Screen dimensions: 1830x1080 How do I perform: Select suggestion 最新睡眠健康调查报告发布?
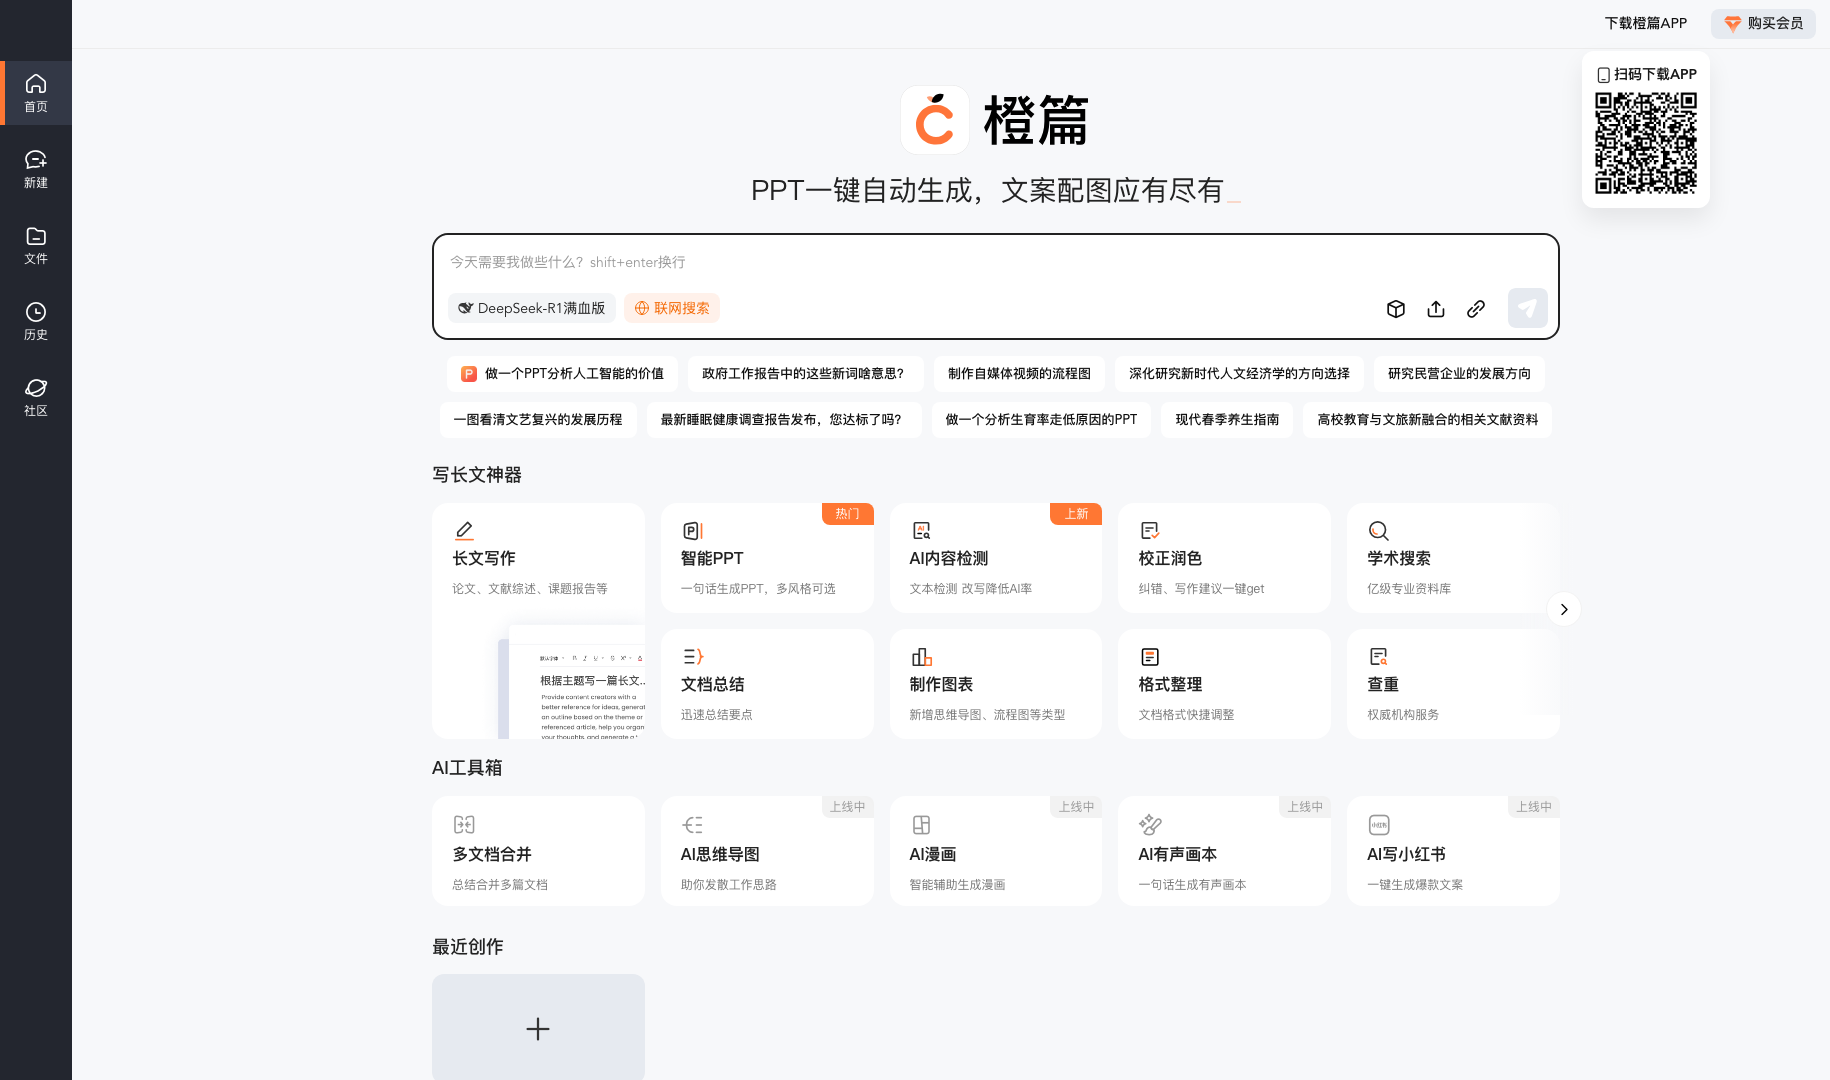coord(784,420)
